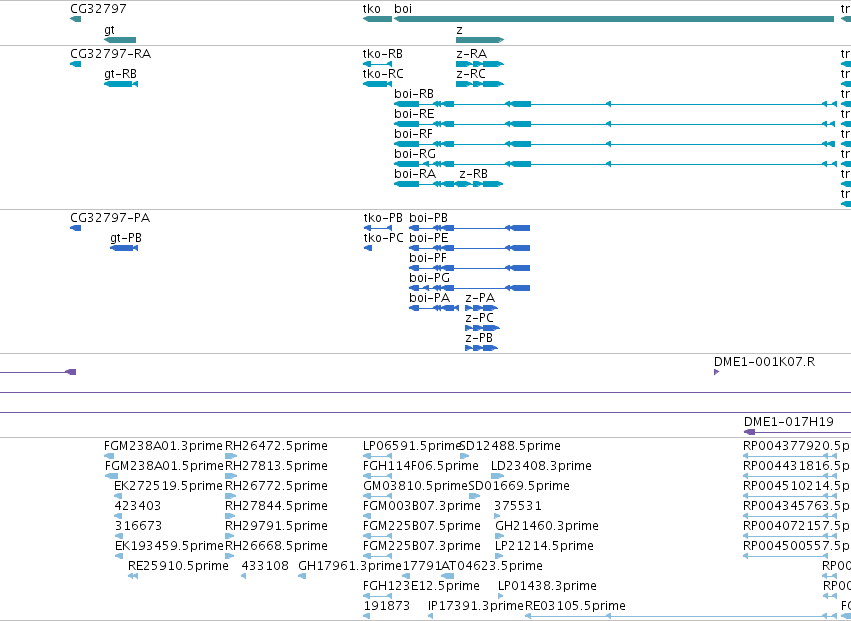This screenshot has height=621, width=851.
Task: Click the IP17391.3prime EST label
Action: 476,606
